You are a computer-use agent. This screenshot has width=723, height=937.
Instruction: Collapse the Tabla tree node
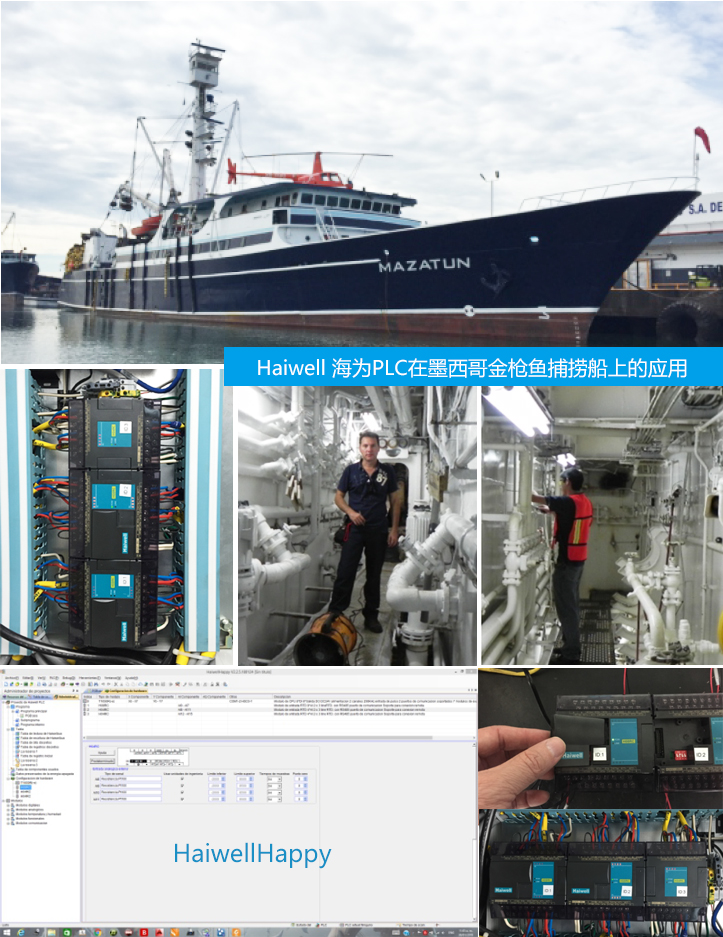pyautogui.click(x=8, y=729)
